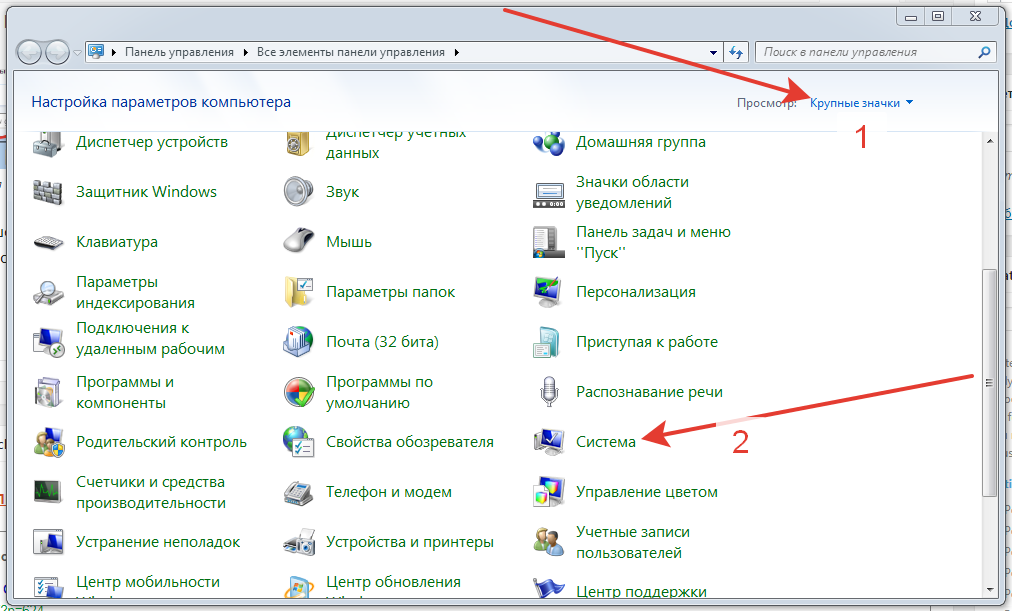This screenshot has width=1012, height=611.
Task: Click the Панель задач и меню Пуск icon
Action: (x=549, y=242)
